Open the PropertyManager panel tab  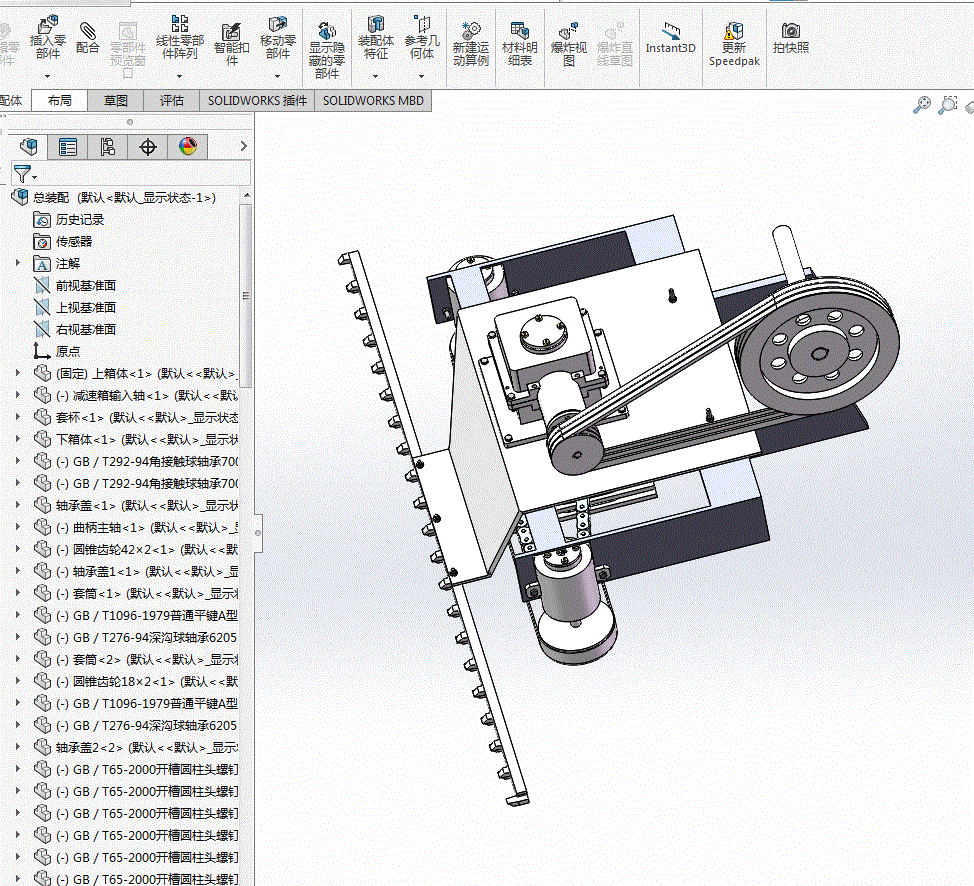68,147
